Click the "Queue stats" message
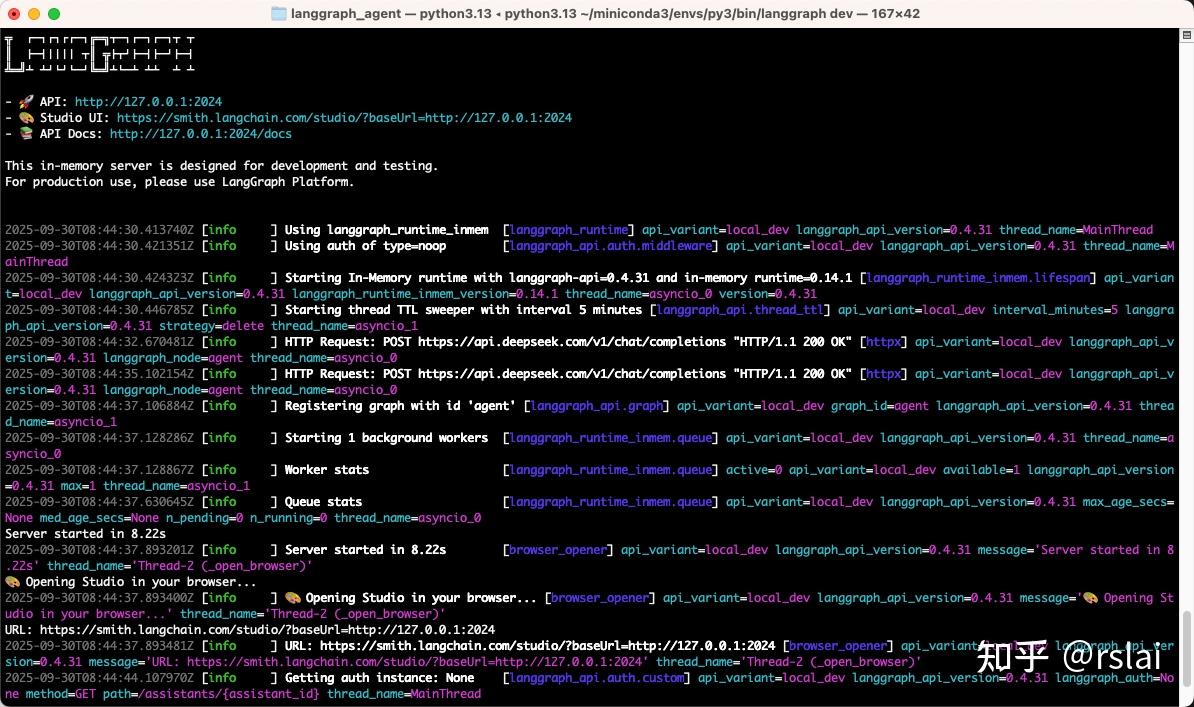Screen dimensions: 1194x707 pos(324,501)
